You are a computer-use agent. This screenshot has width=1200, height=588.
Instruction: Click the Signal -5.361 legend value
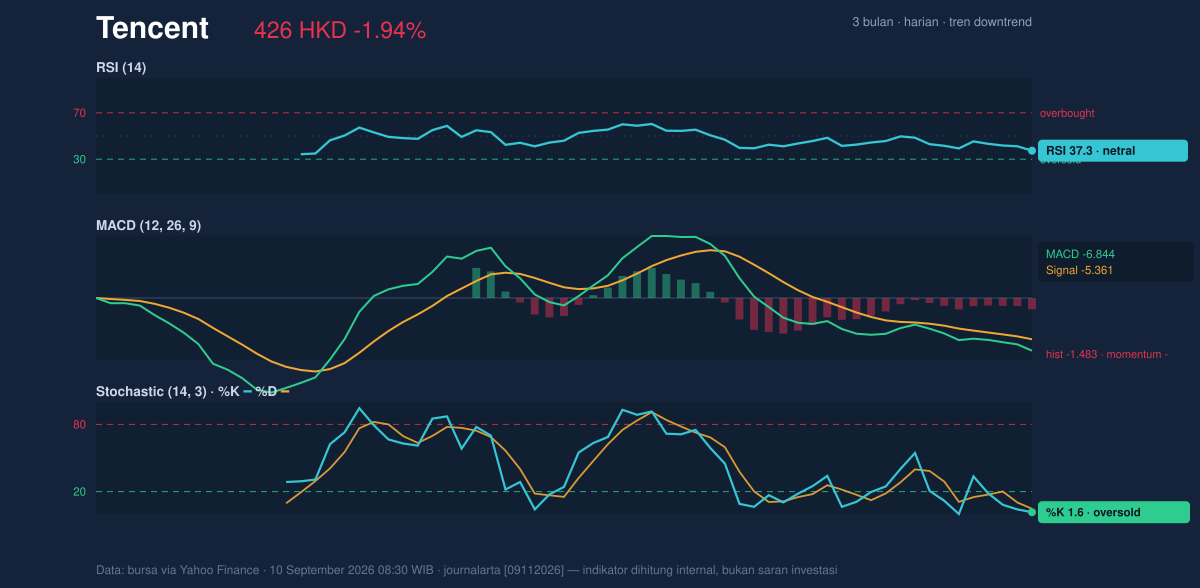pyautogui.click(x=1080, y=270)
